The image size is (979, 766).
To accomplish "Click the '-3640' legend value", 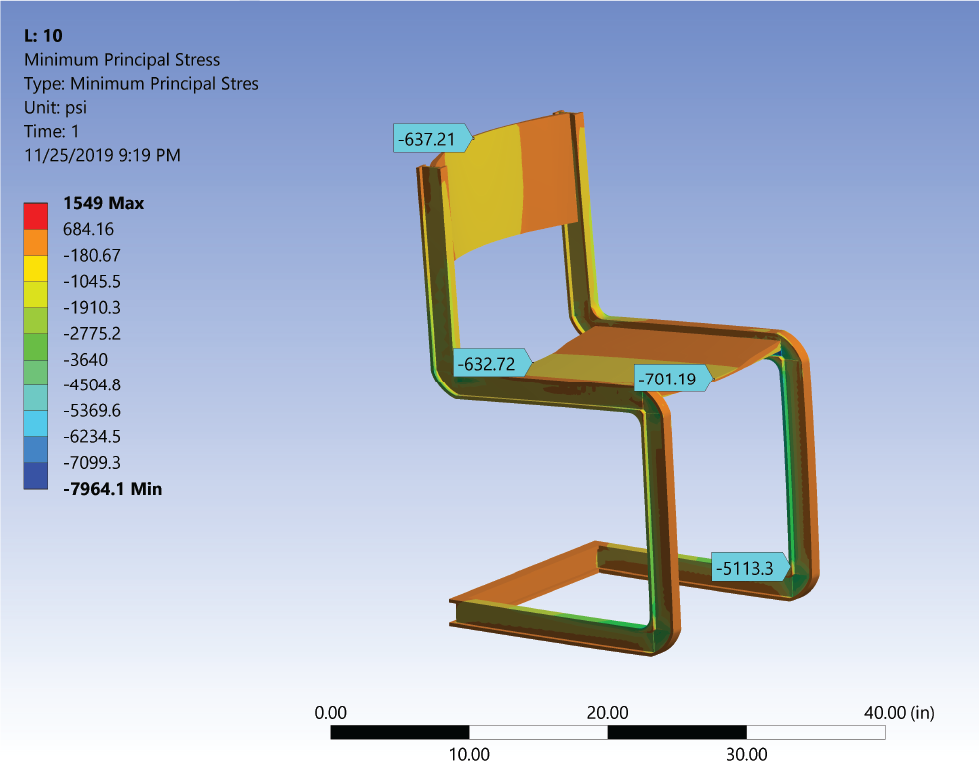I will (86, 360).
